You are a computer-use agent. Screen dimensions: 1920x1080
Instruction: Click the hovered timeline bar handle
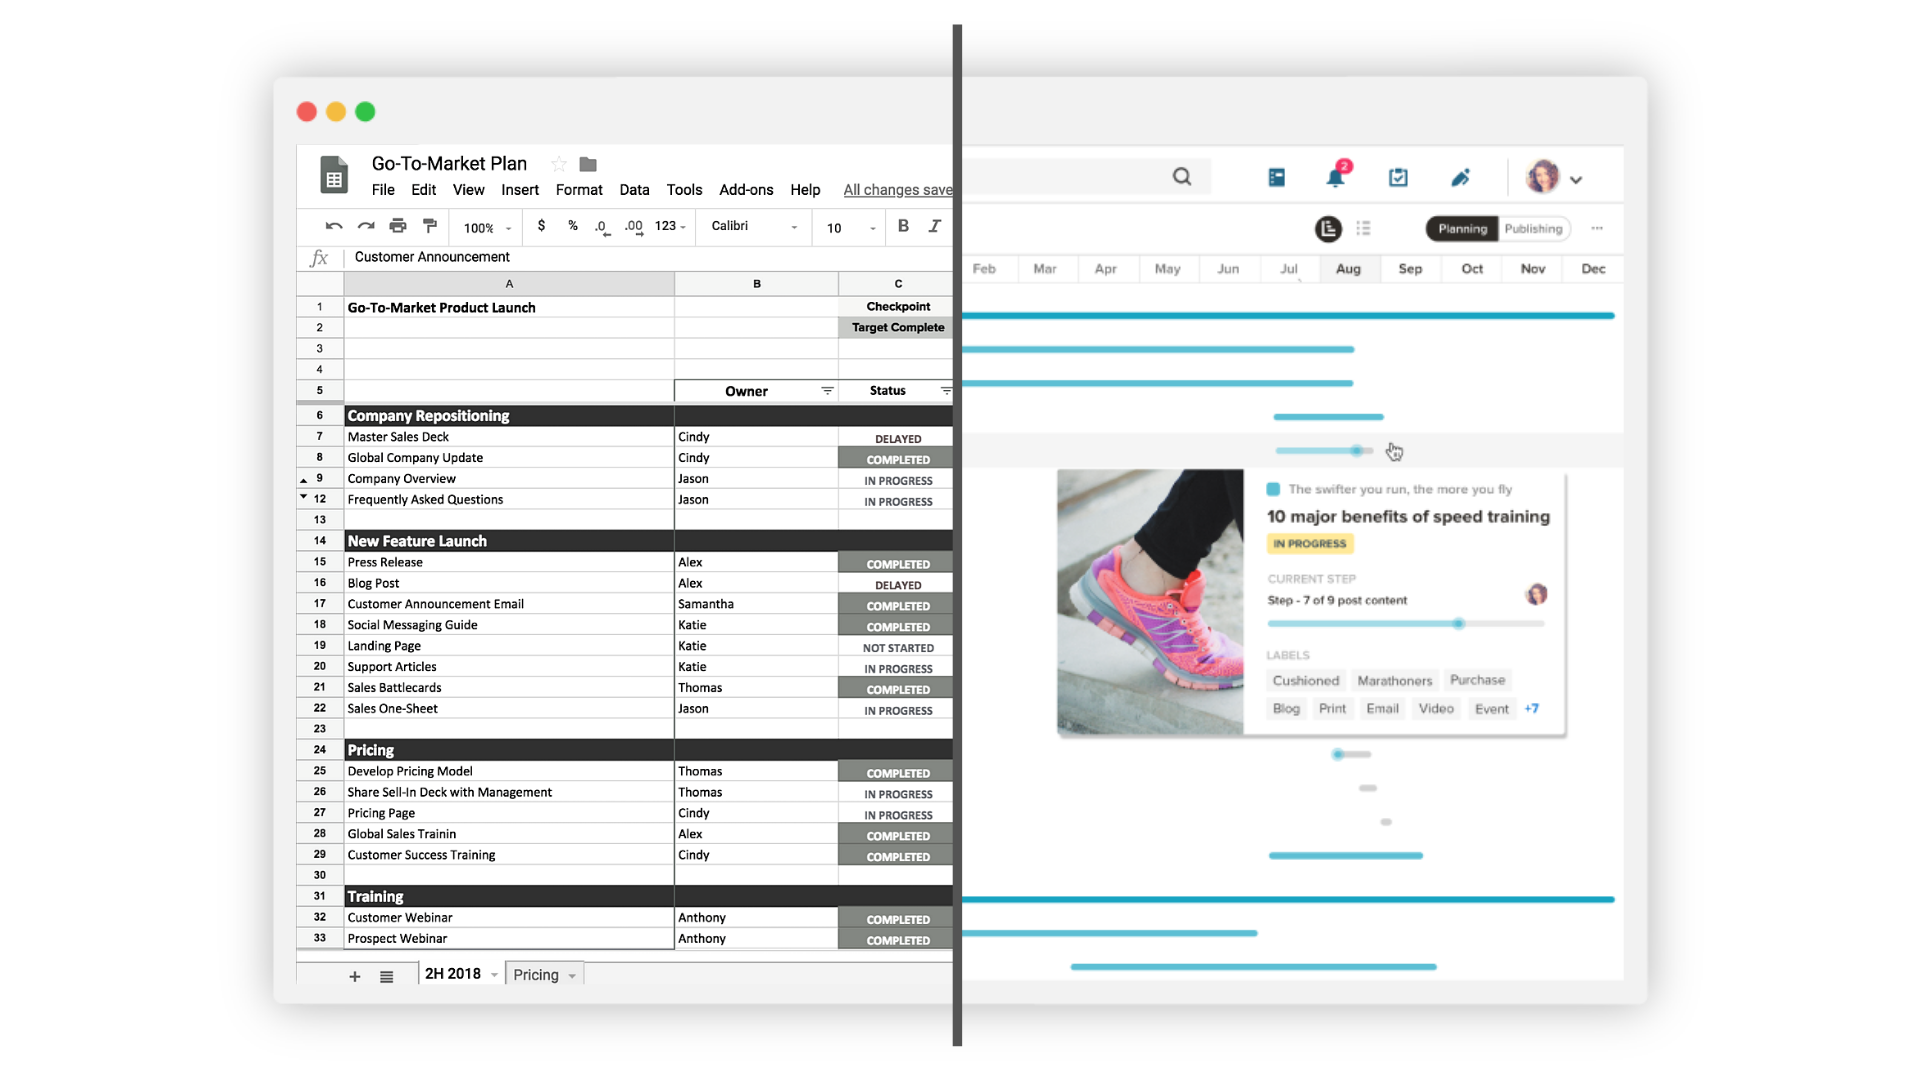pyautogui.click(x=1356, y=451)
